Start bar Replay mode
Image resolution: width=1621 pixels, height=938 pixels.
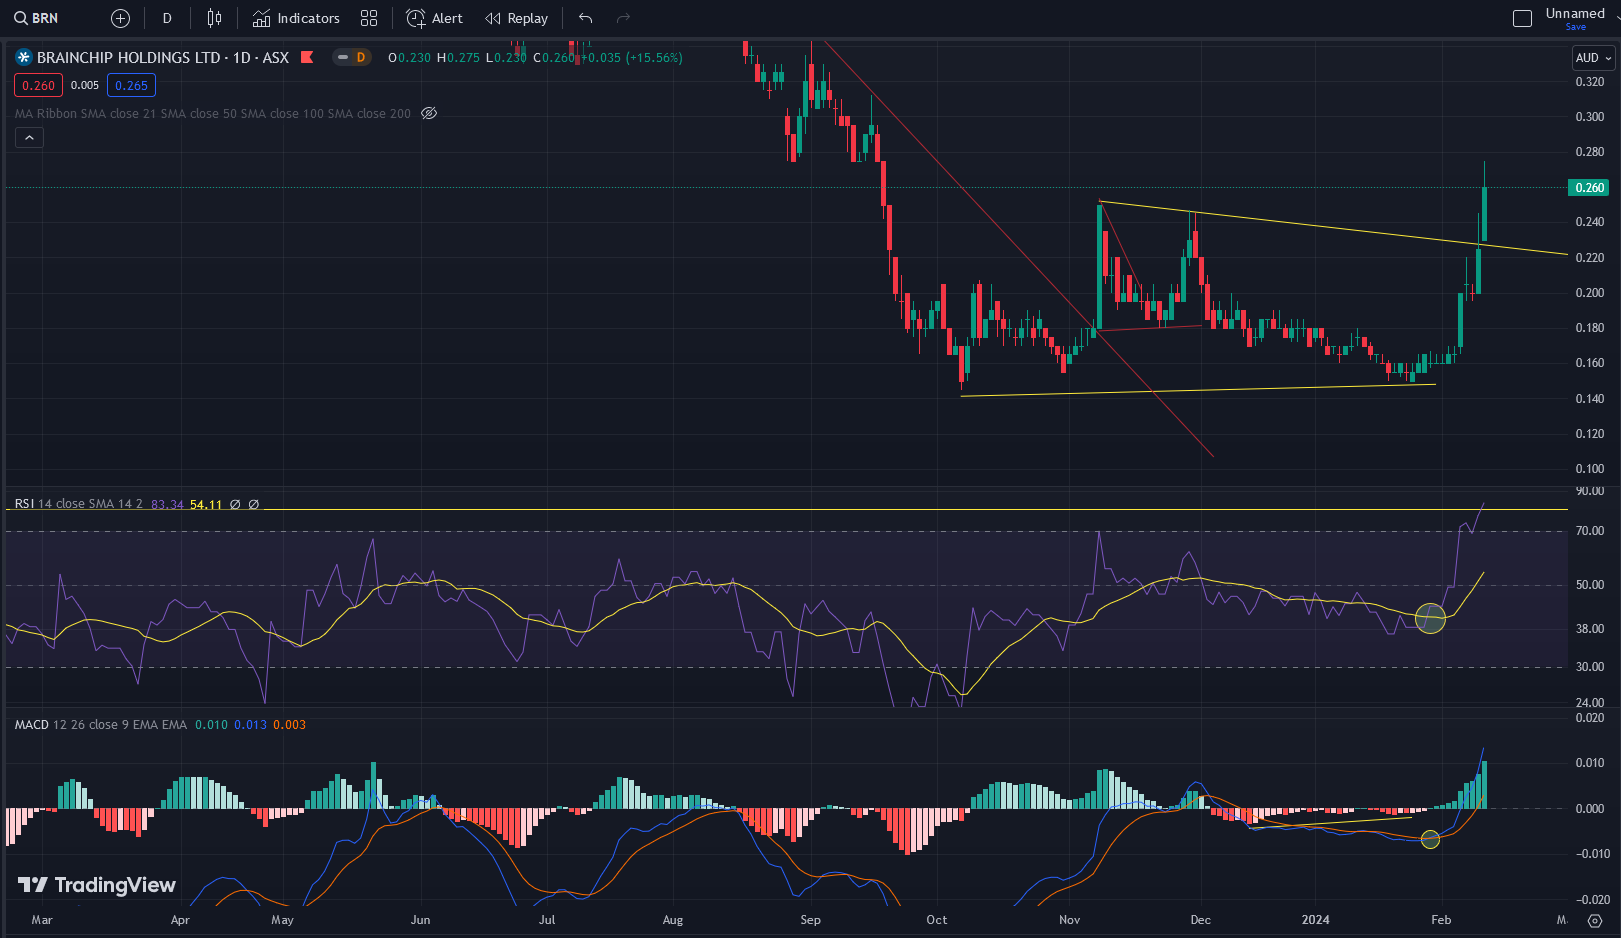click(x=517, y=18)
